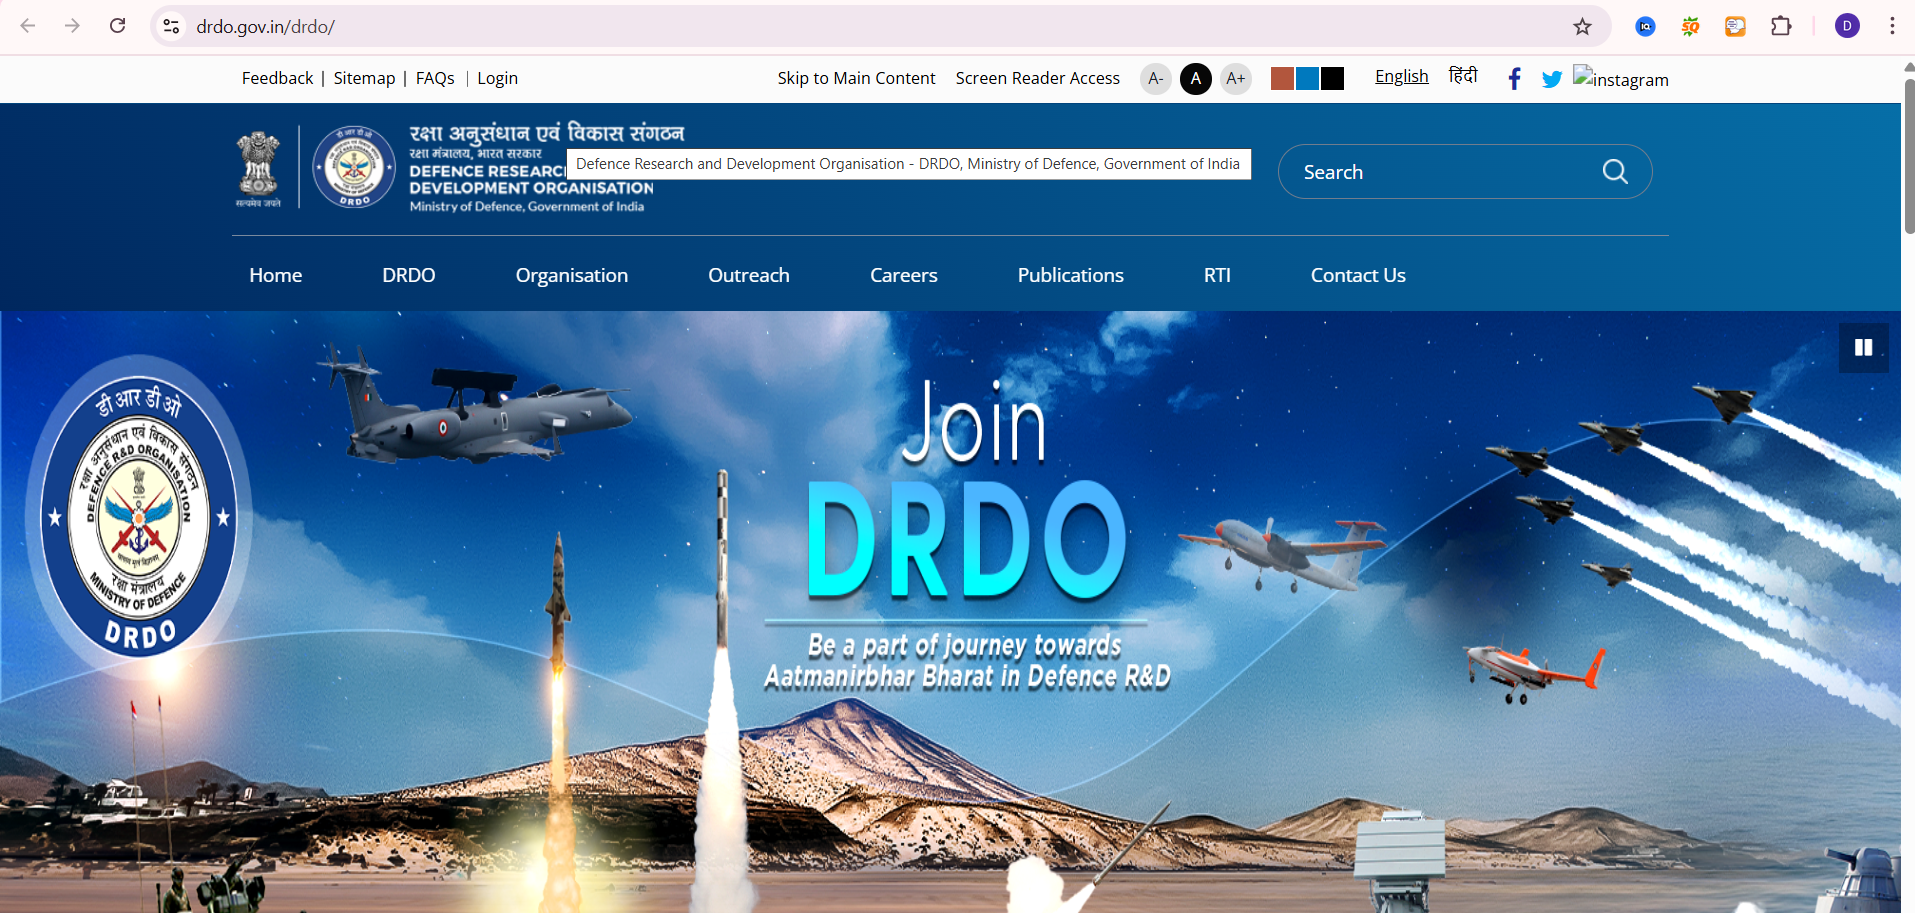1915x913 pixels.
Task: Click the Hindi organisation title text in header
Action: (x=547, y=133)
